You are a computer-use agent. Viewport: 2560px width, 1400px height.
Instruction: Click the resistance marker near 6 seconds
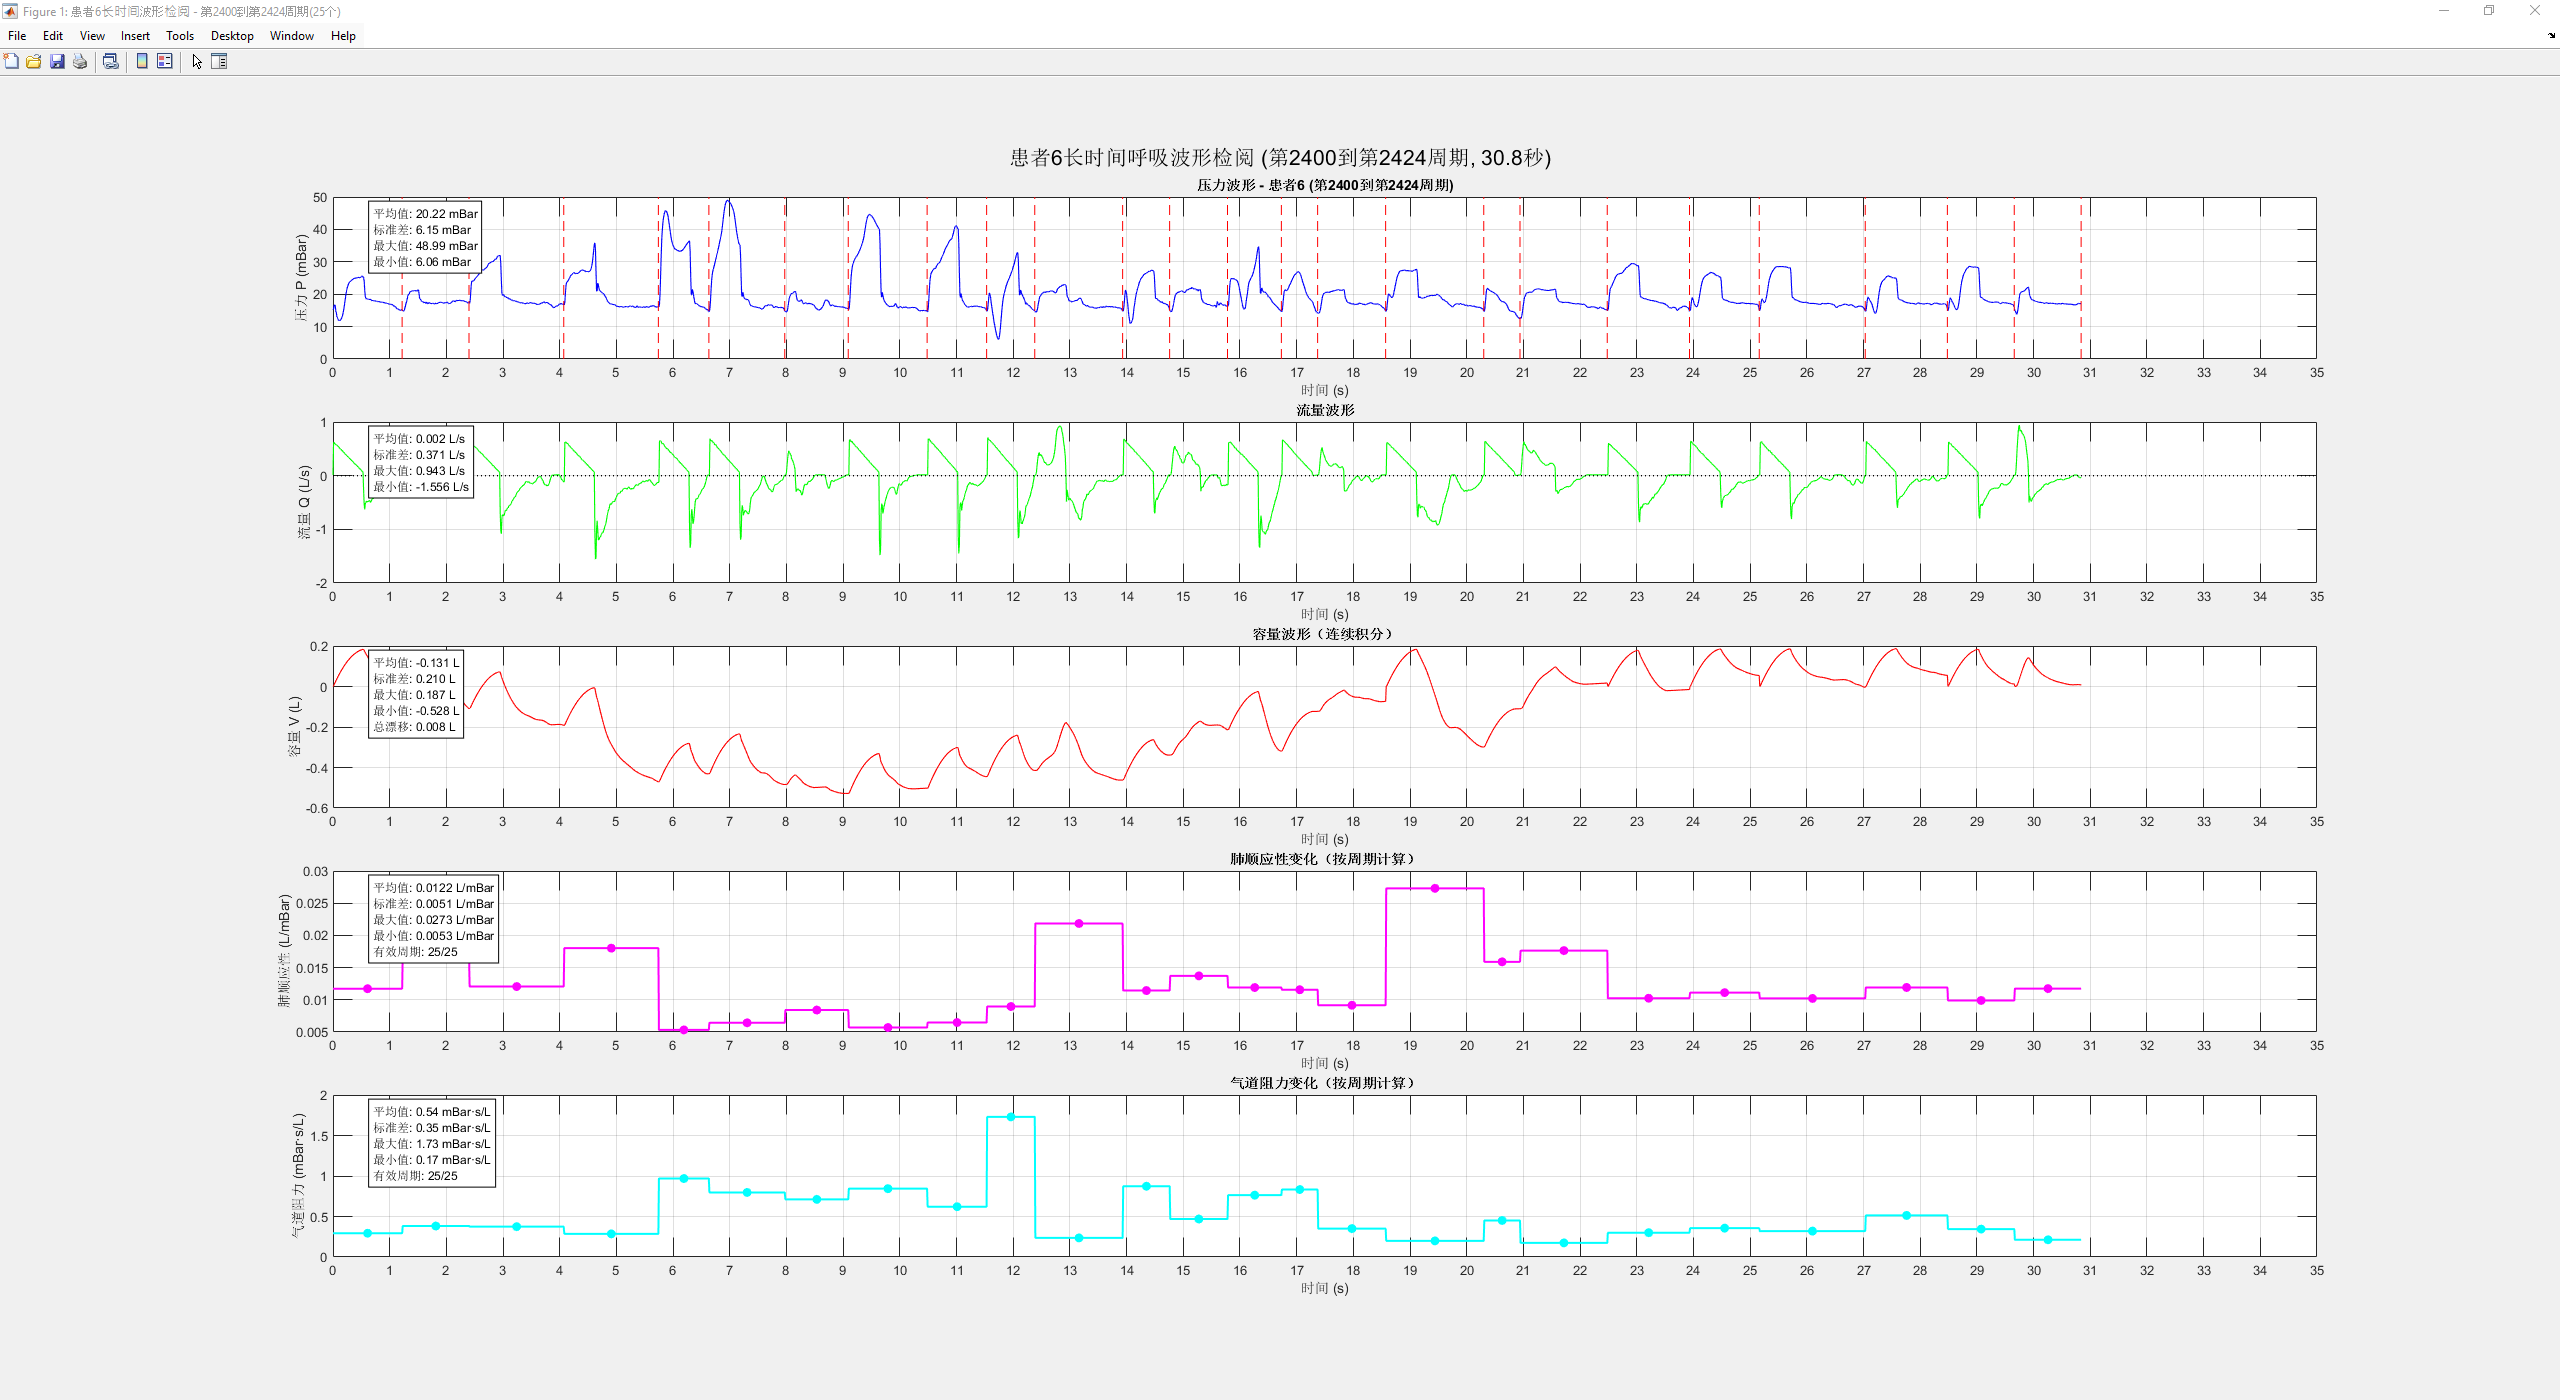click(x=684, y=1179)
